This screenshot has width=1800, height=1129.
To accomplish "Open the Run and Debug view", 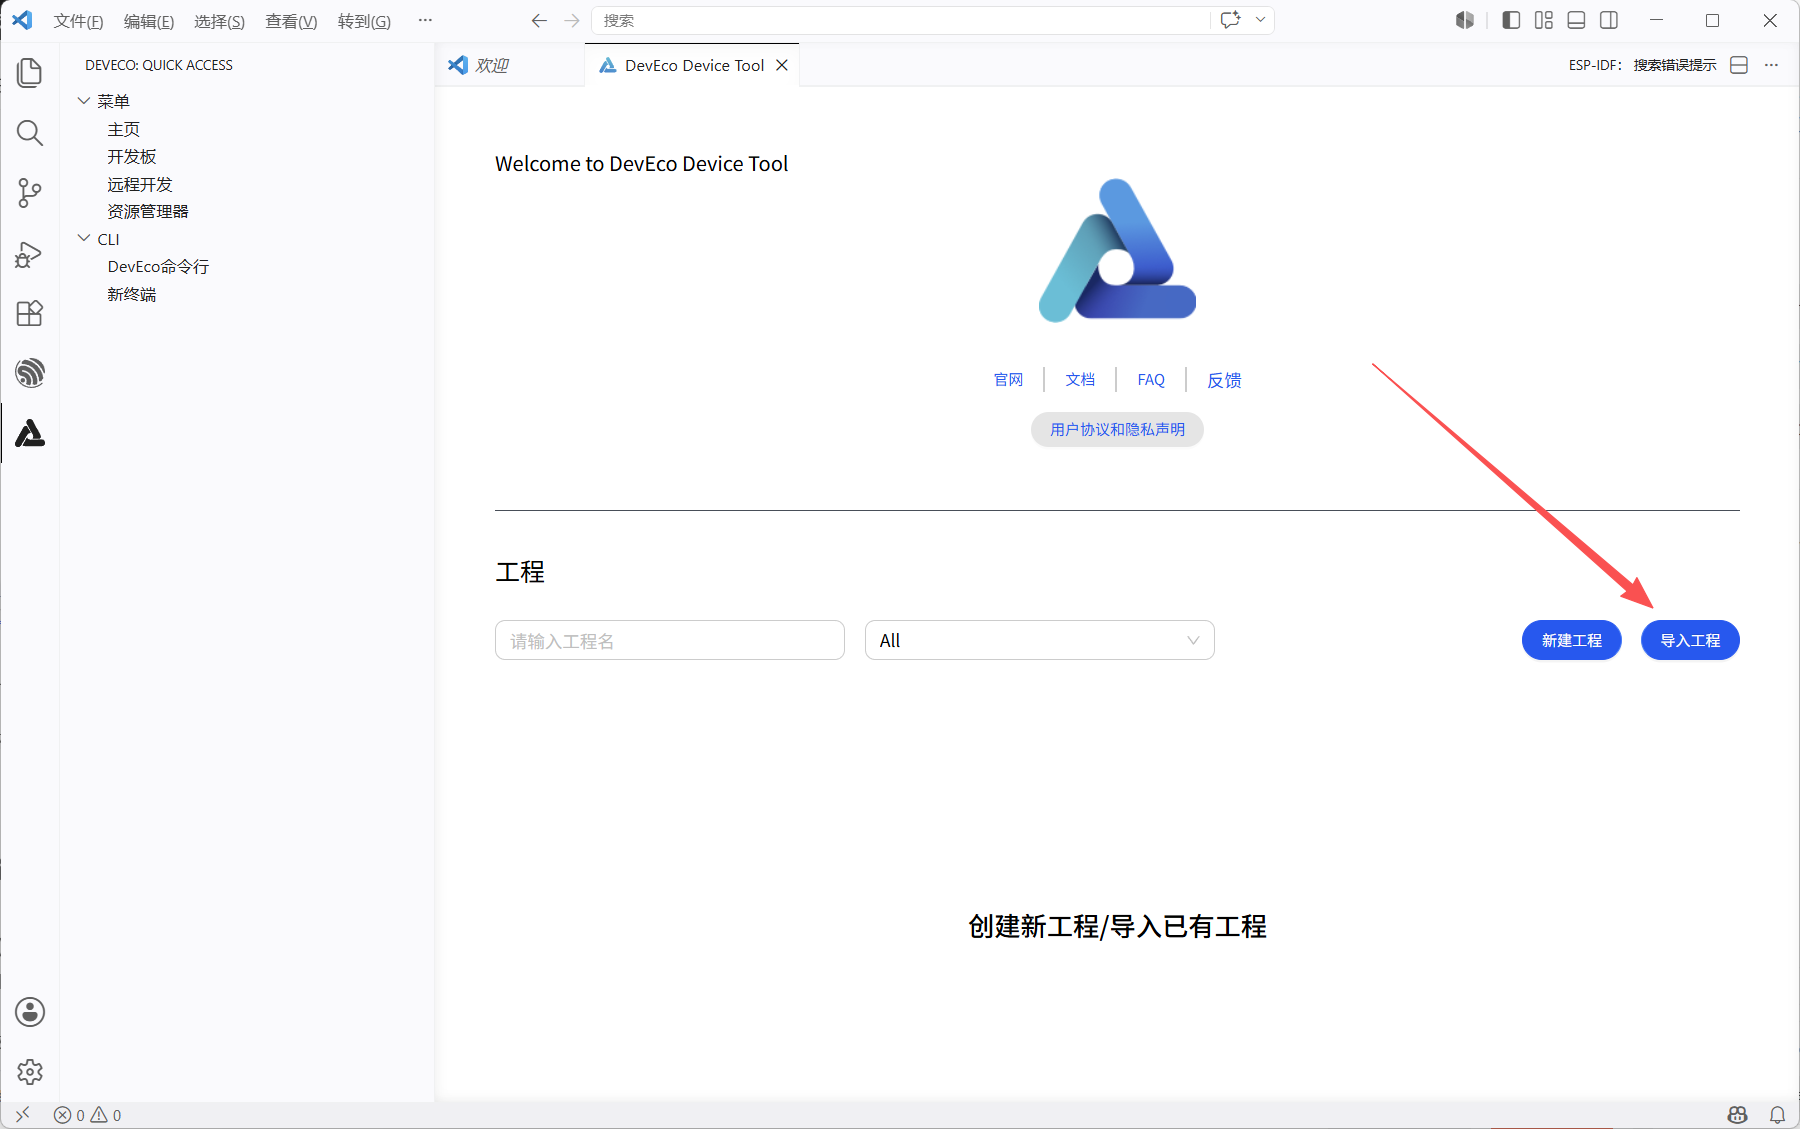I will 30,254.
